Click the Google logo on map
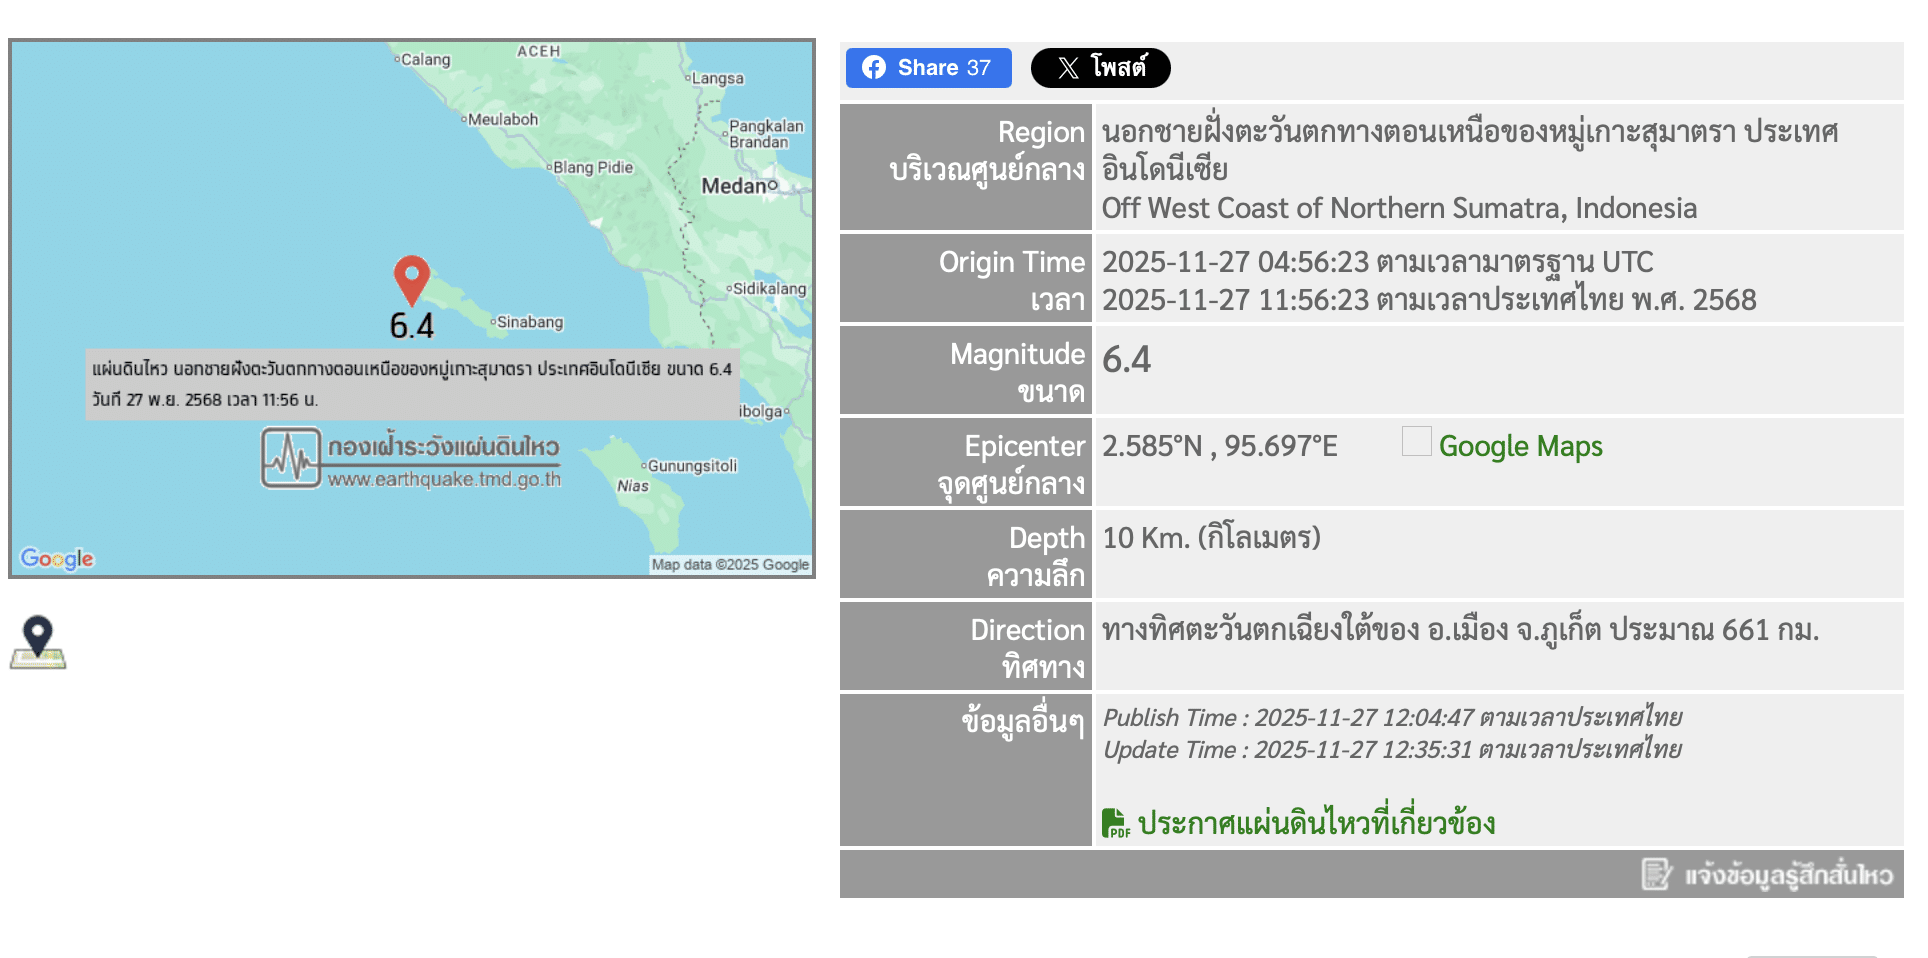Screen dimensions: 1928x958 pos(57,558)
